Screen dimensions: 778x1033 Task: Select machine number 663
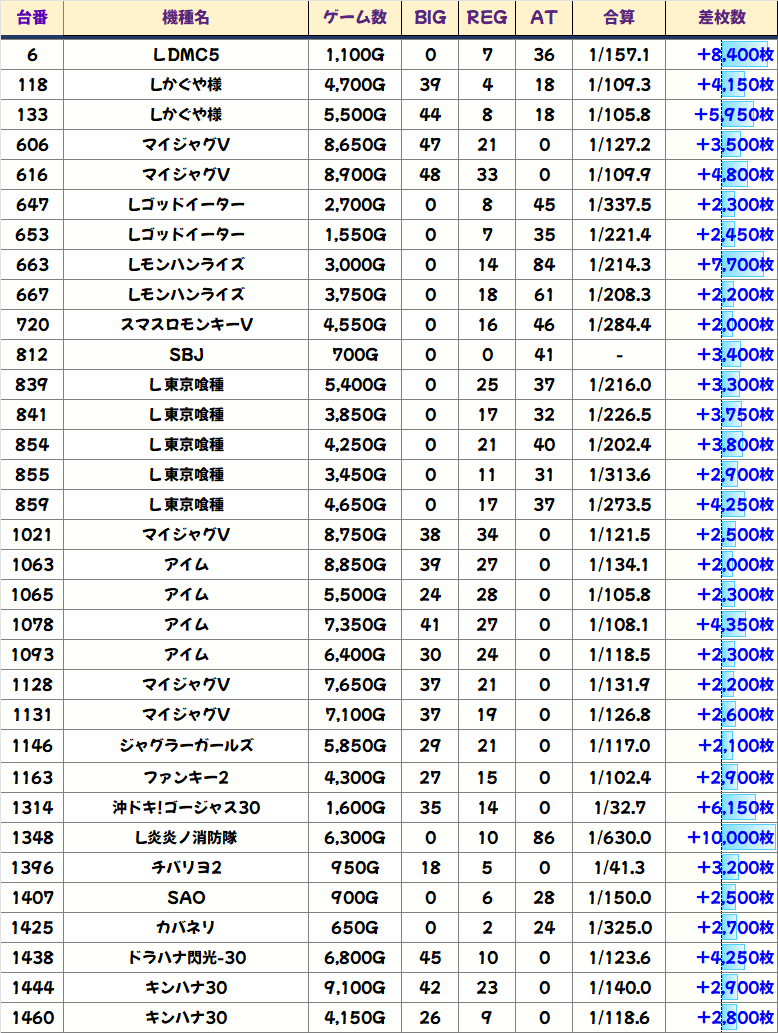[x=32, y=264]
